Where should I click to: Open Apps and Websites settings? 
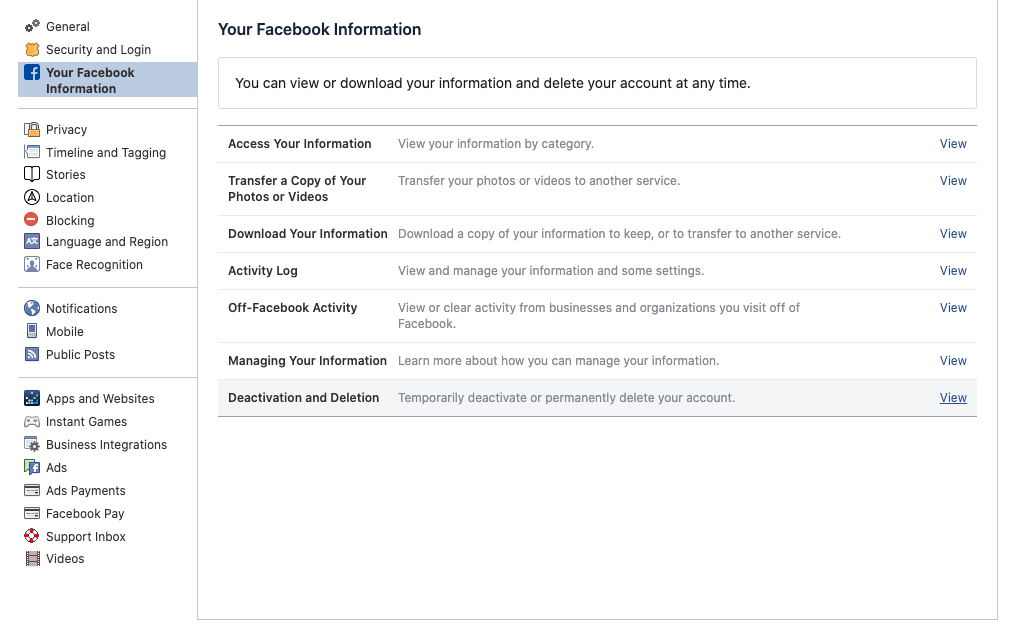(100, 398)
